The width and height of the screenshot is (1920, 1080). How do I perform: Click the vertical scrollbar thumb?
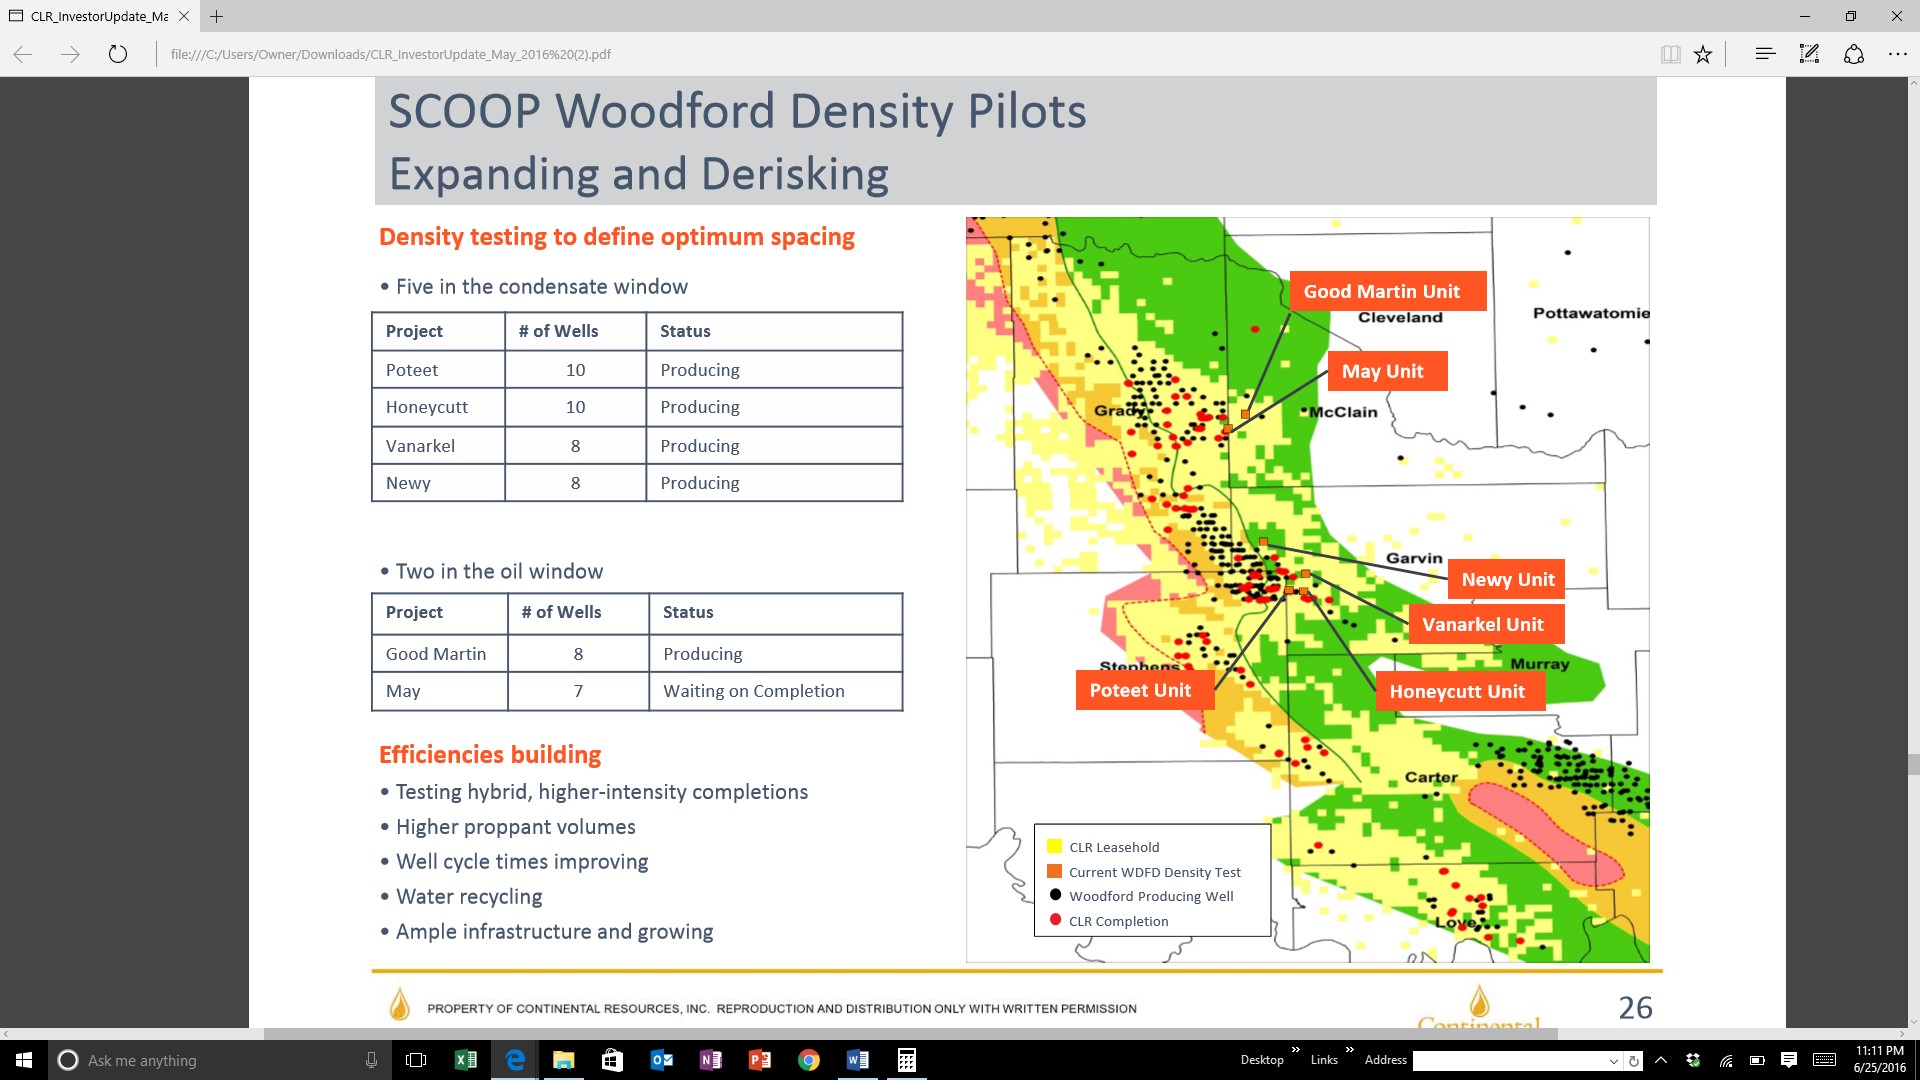click(1913, 765)
